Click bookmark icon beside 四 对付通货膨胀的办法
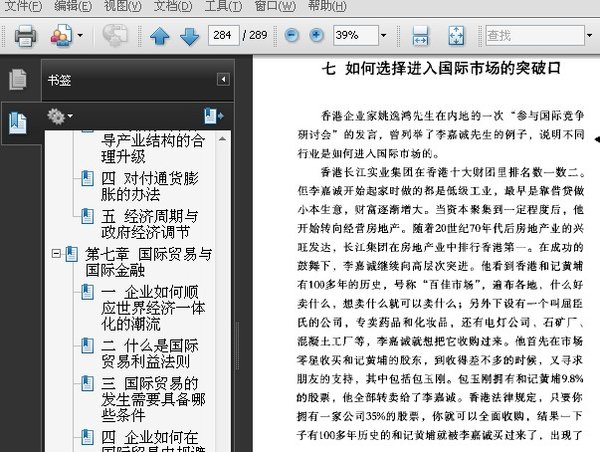 click(88, 178)
